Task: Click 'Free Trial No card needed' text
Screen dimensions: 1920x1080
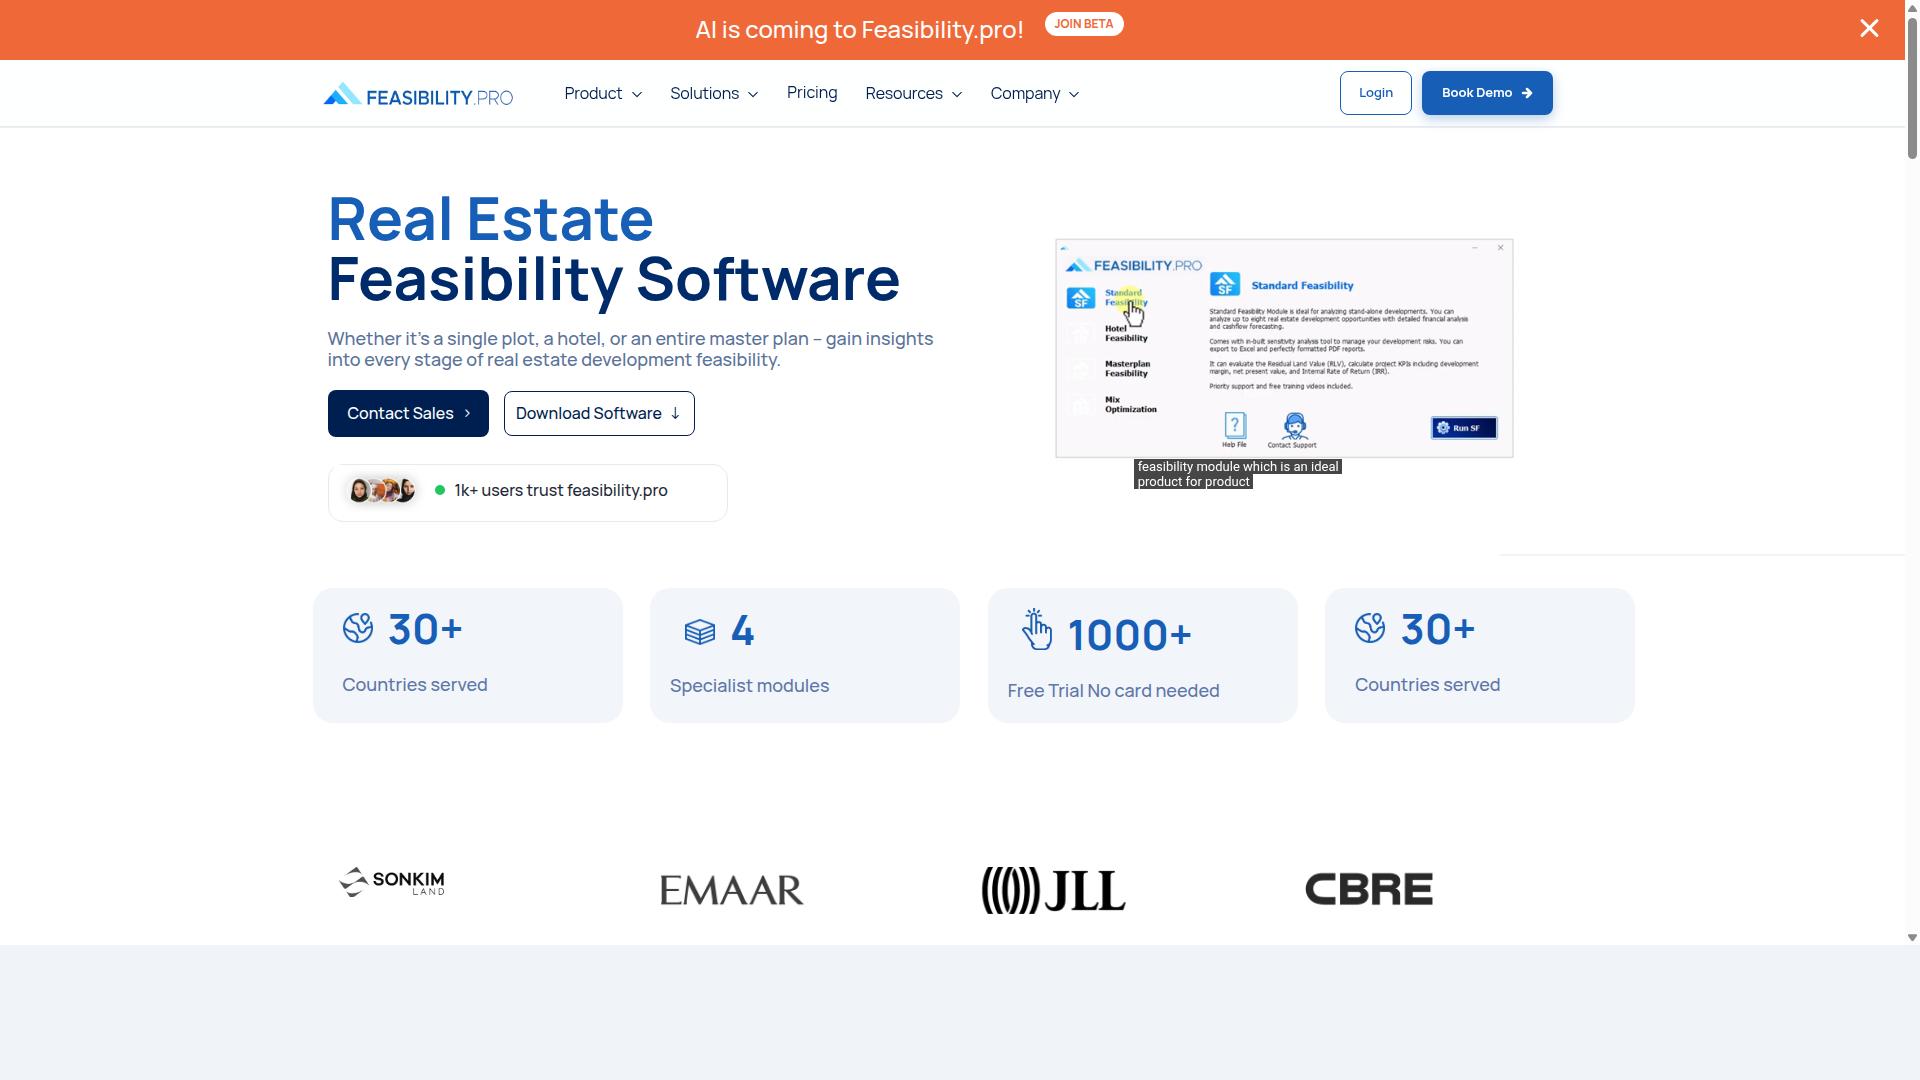Action: (x=1113, y=691)
